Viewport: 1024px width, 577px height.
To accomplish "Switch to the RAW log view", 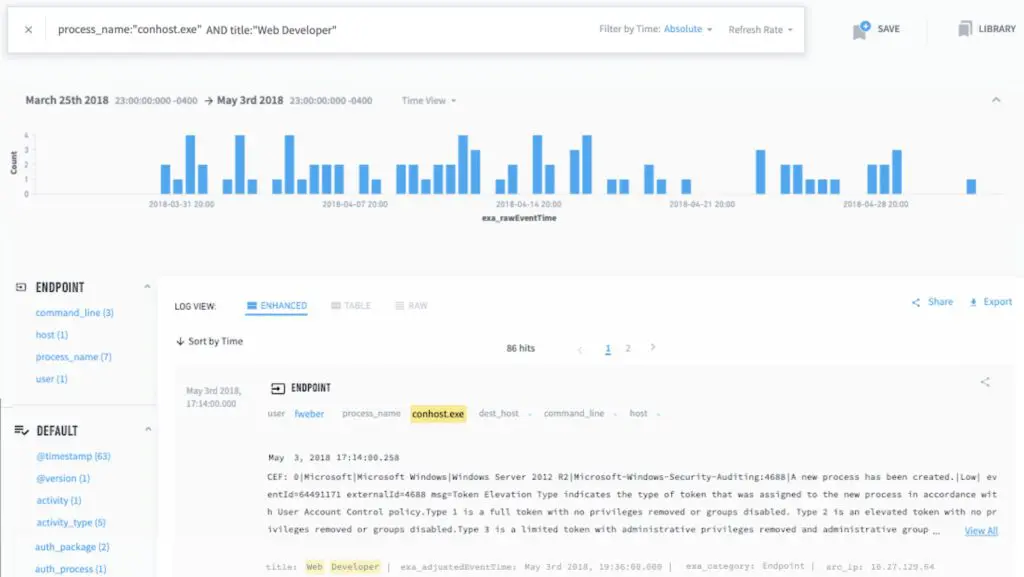I will click(411, 306).
